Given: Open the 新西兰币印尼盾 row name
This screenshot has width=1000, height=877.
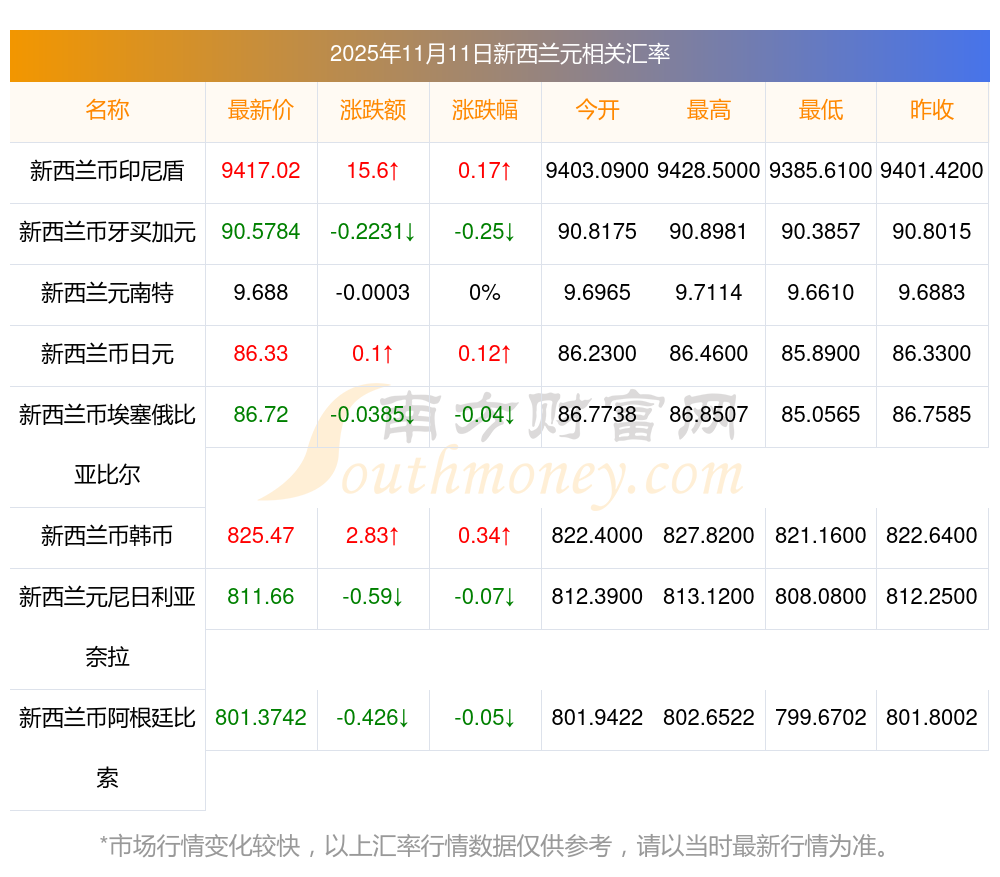Looking at the screenshot, I should point(107,171).
